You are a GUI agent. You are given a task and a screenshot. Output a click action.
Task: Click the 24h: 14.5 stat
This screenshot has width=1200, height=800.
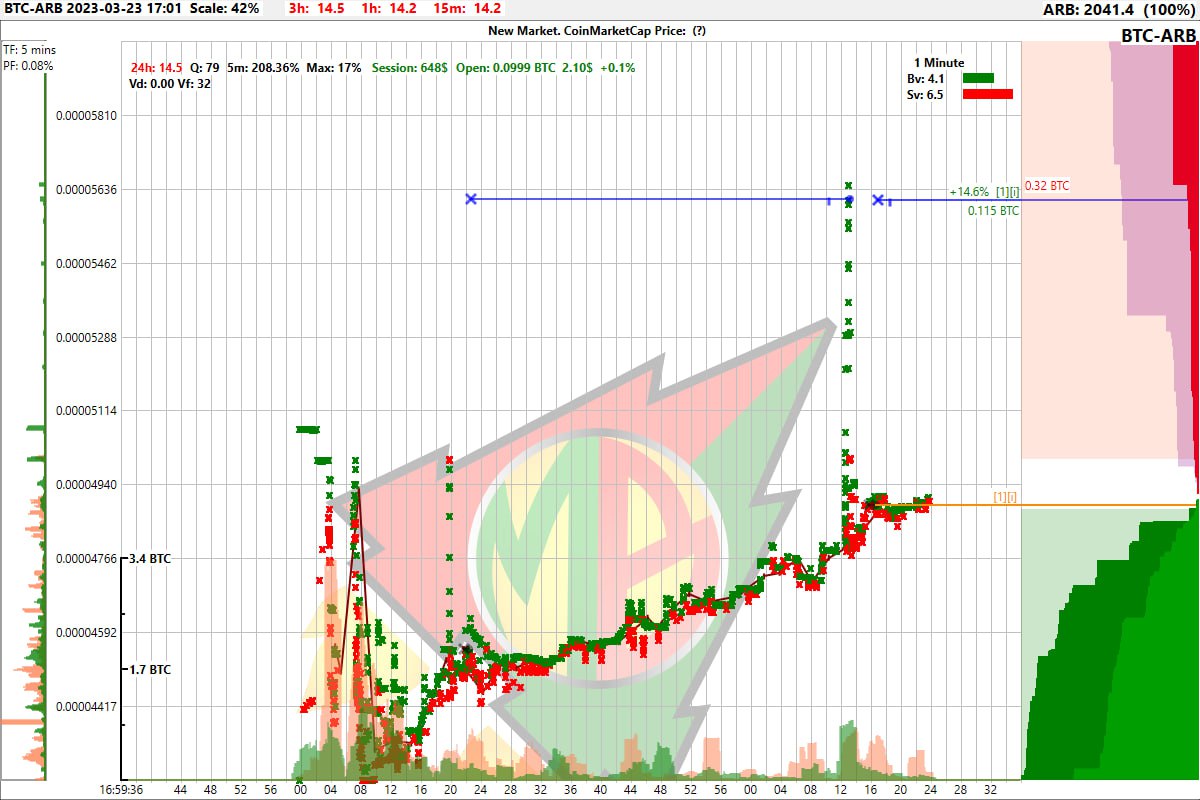click(157, 68)
